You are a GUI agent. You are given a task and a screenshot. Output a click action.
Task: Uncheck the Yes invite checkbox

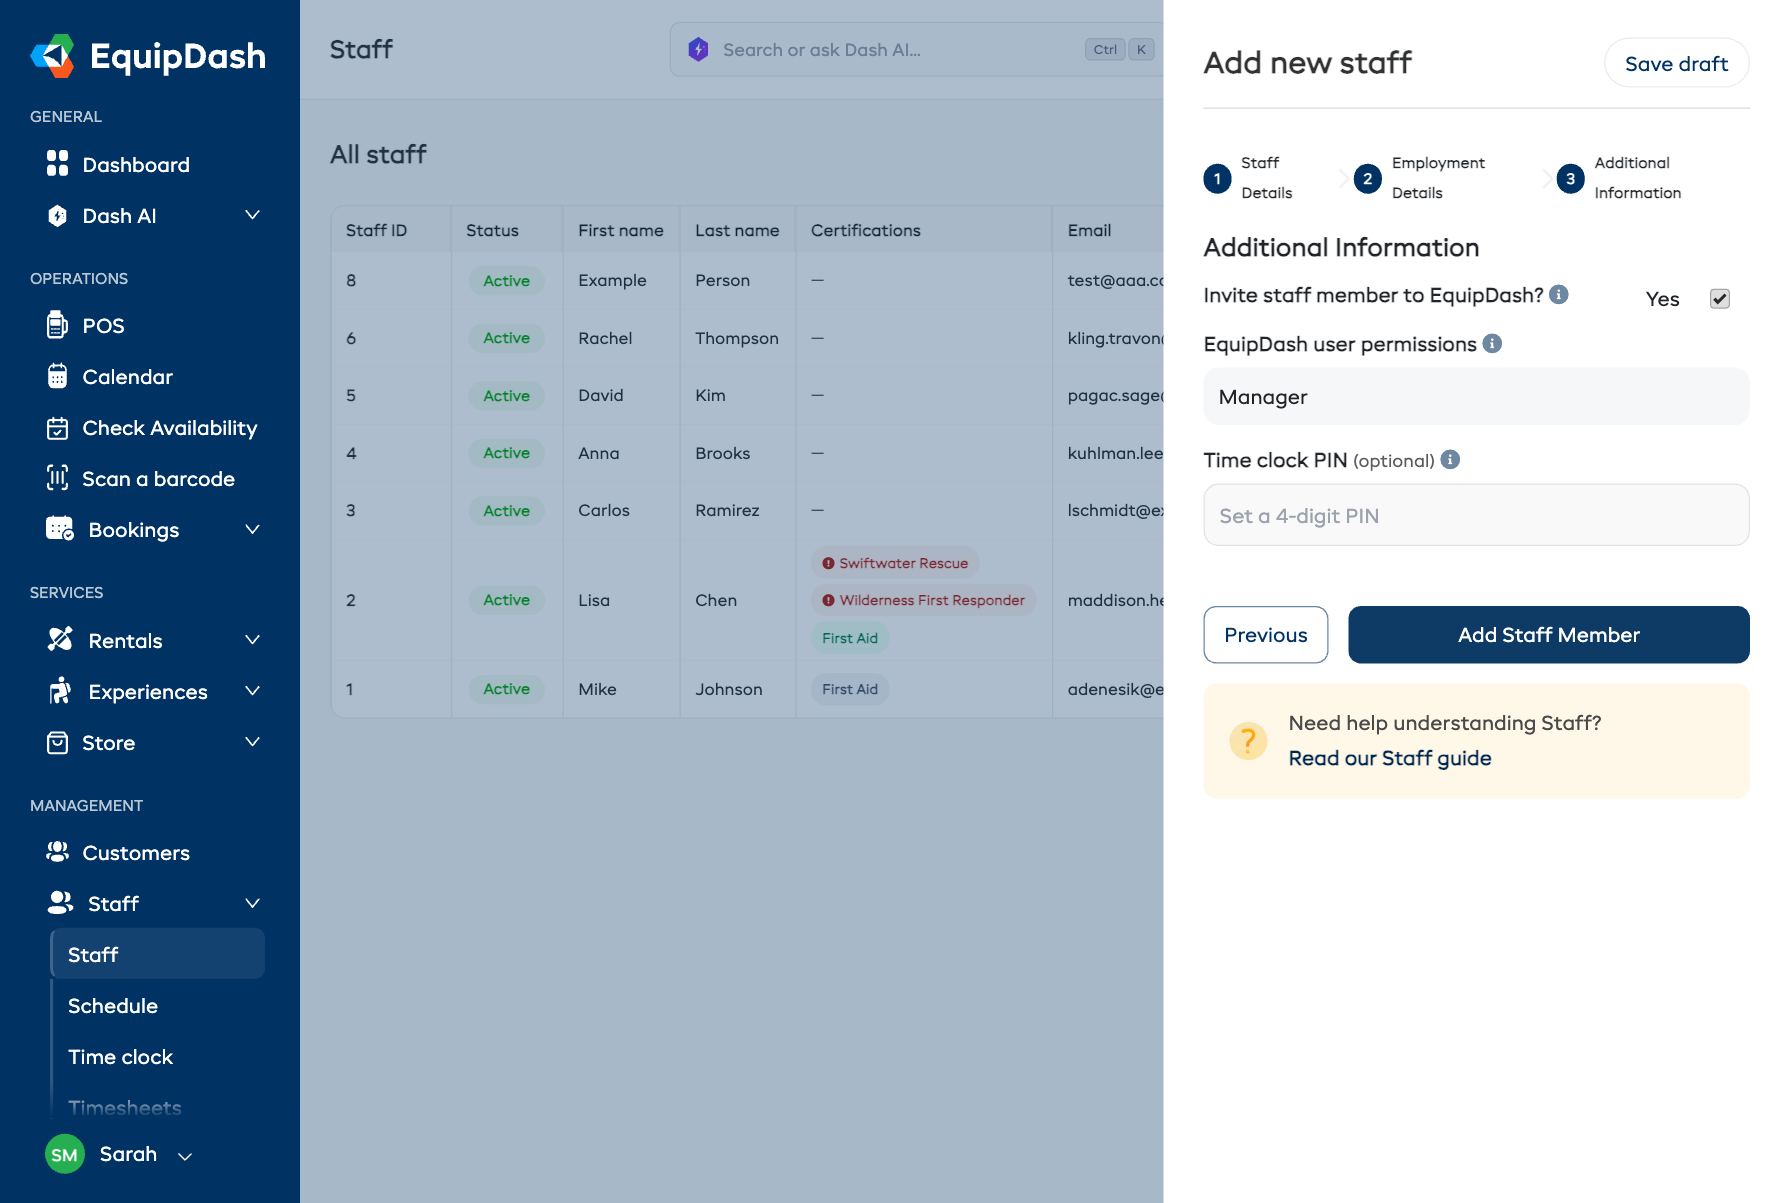click(x=1719, y=298)
